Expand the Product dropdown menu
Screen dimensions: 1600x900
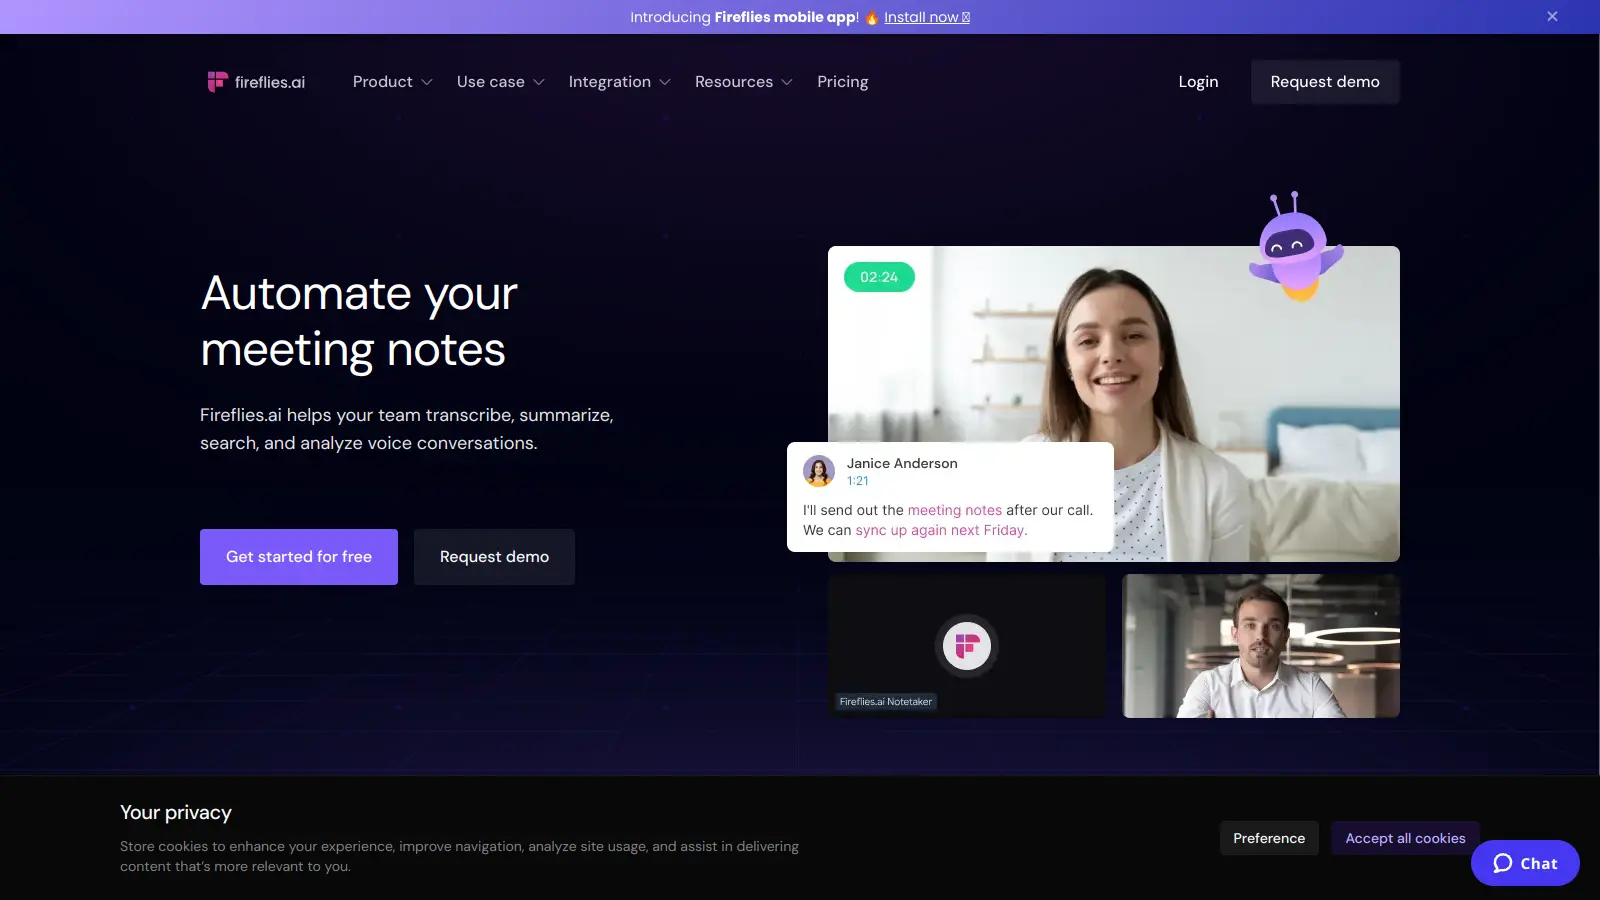[392, 82]
